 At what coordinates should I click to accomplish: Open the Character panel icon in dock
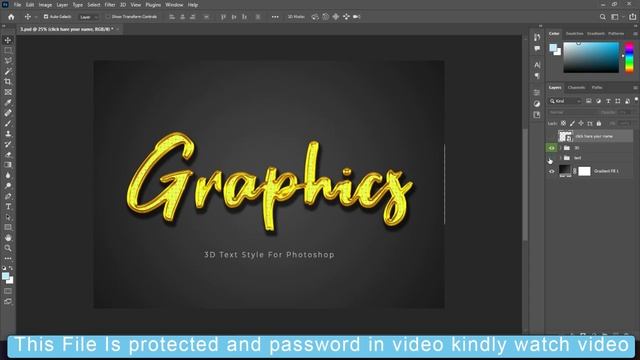[x=537, y=65]
